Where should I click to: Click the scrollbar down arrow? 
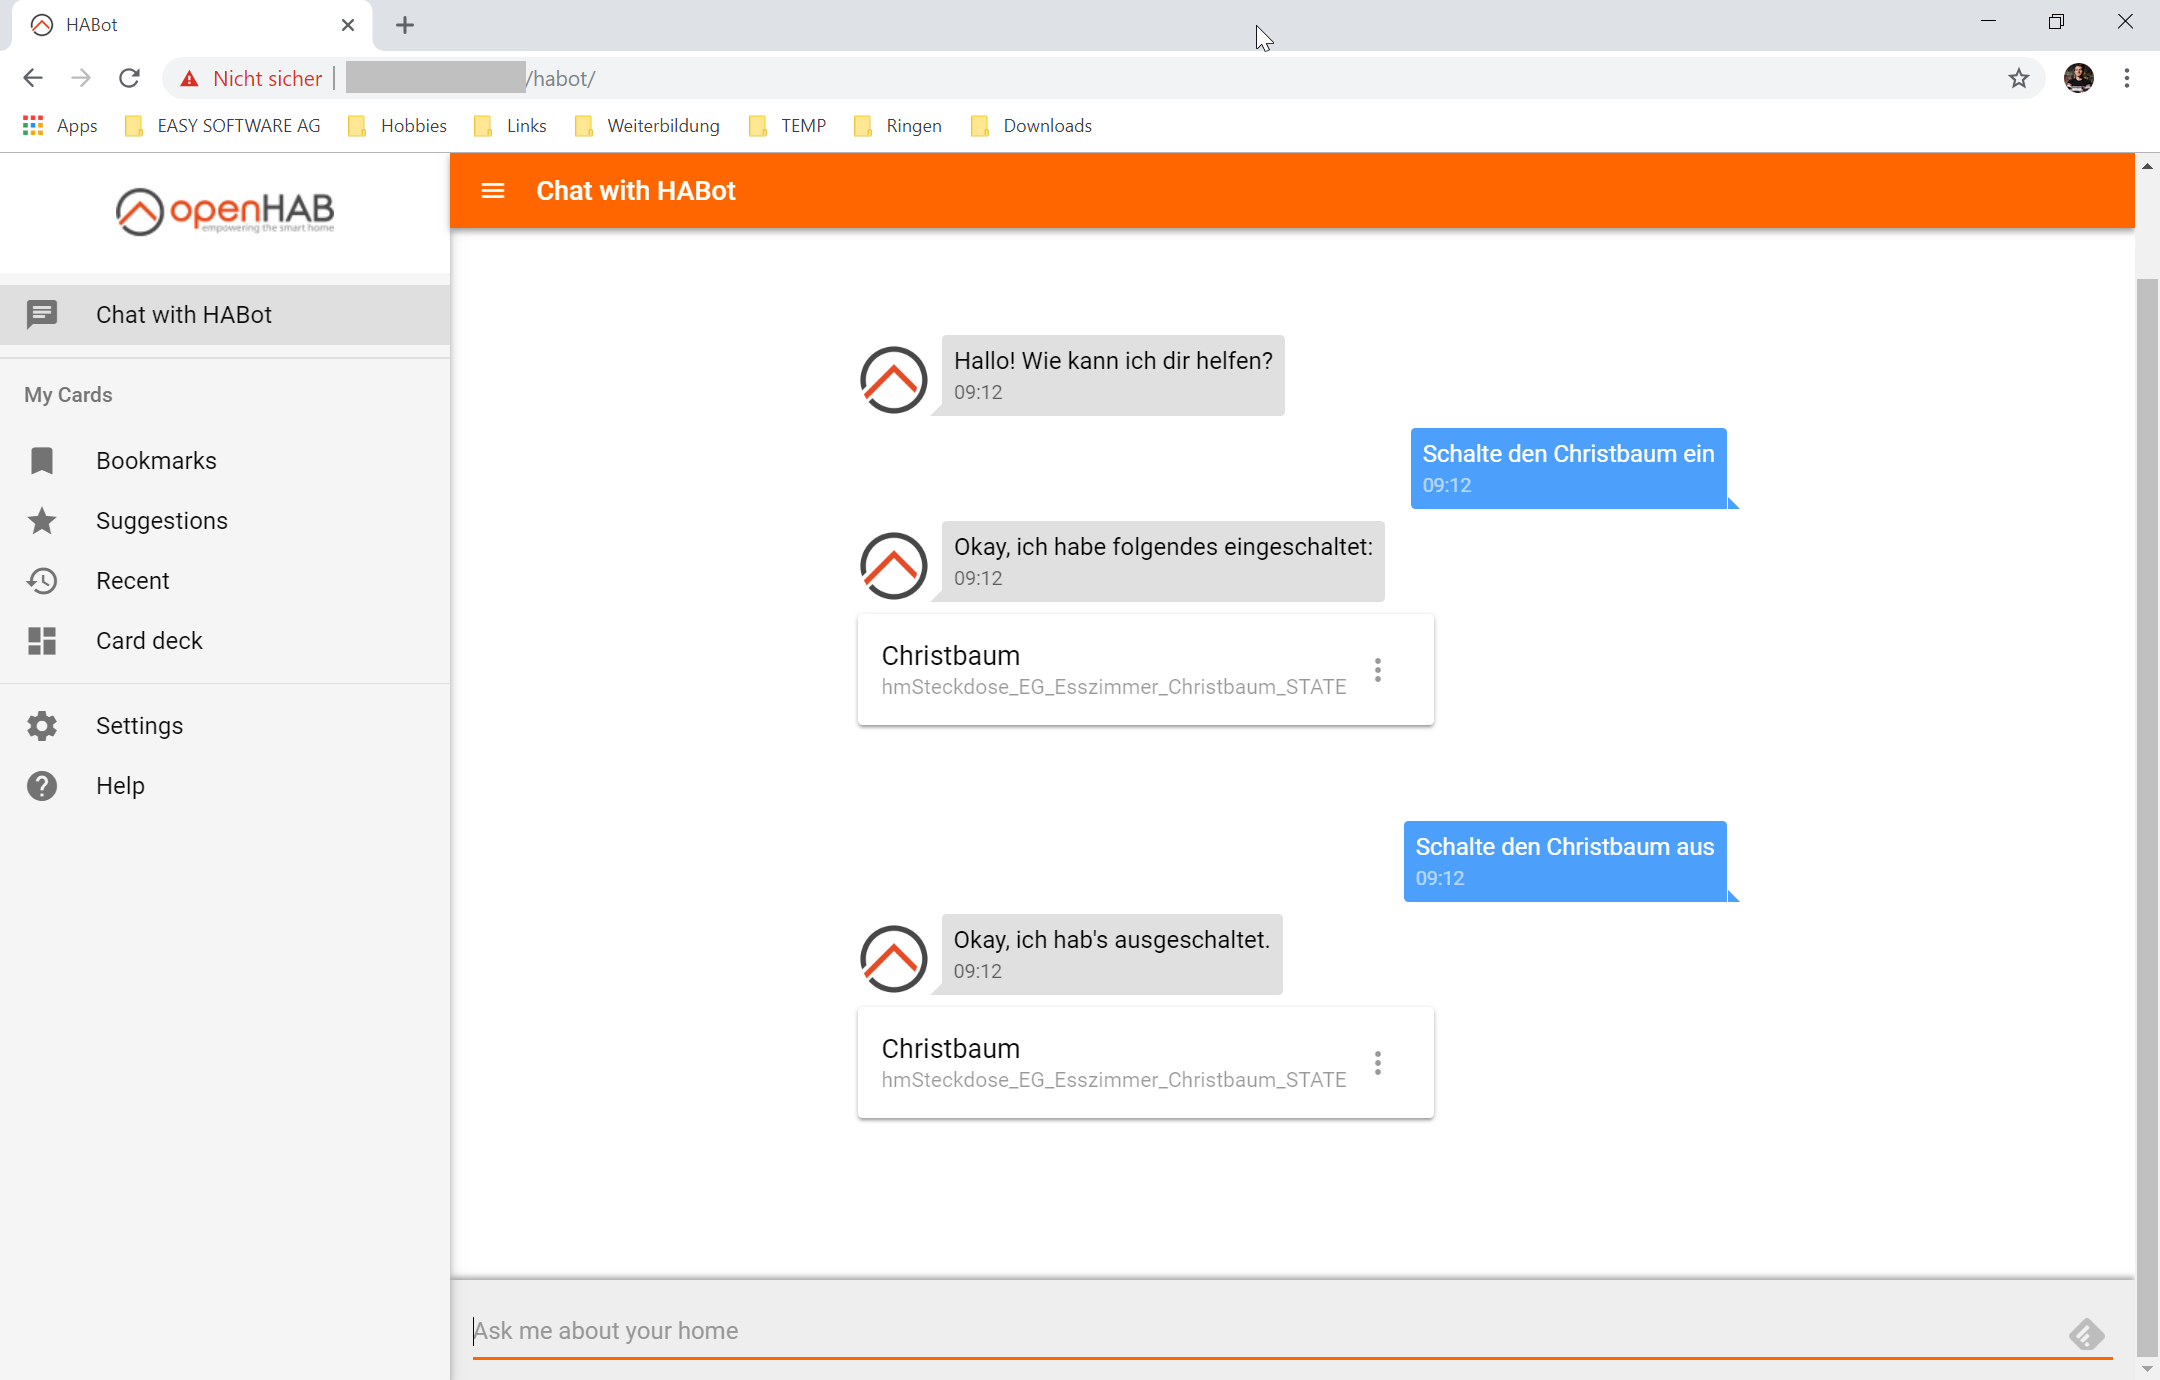point(2147,1368)
